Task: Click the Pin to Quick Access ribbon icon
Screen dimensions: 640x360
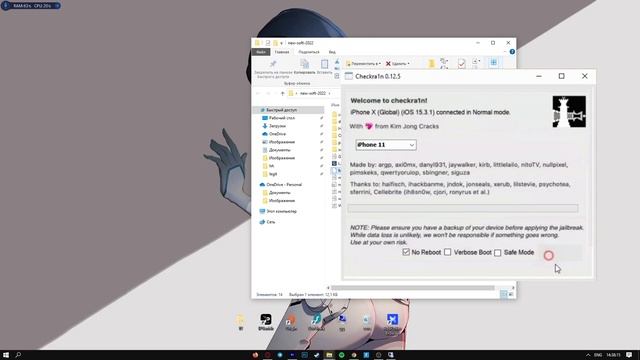Action: coord(273,64)
